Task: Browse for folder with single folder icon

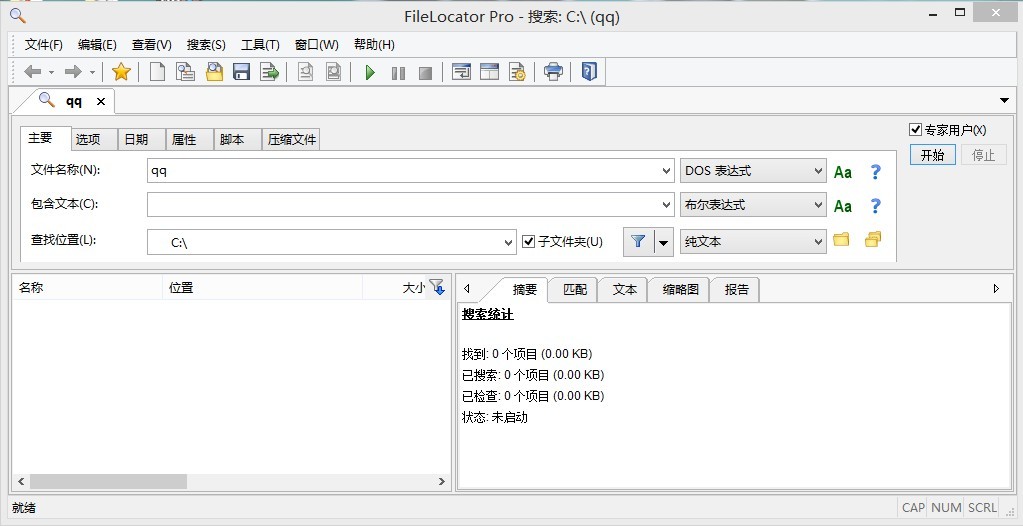Action: (x=841, y=240)
